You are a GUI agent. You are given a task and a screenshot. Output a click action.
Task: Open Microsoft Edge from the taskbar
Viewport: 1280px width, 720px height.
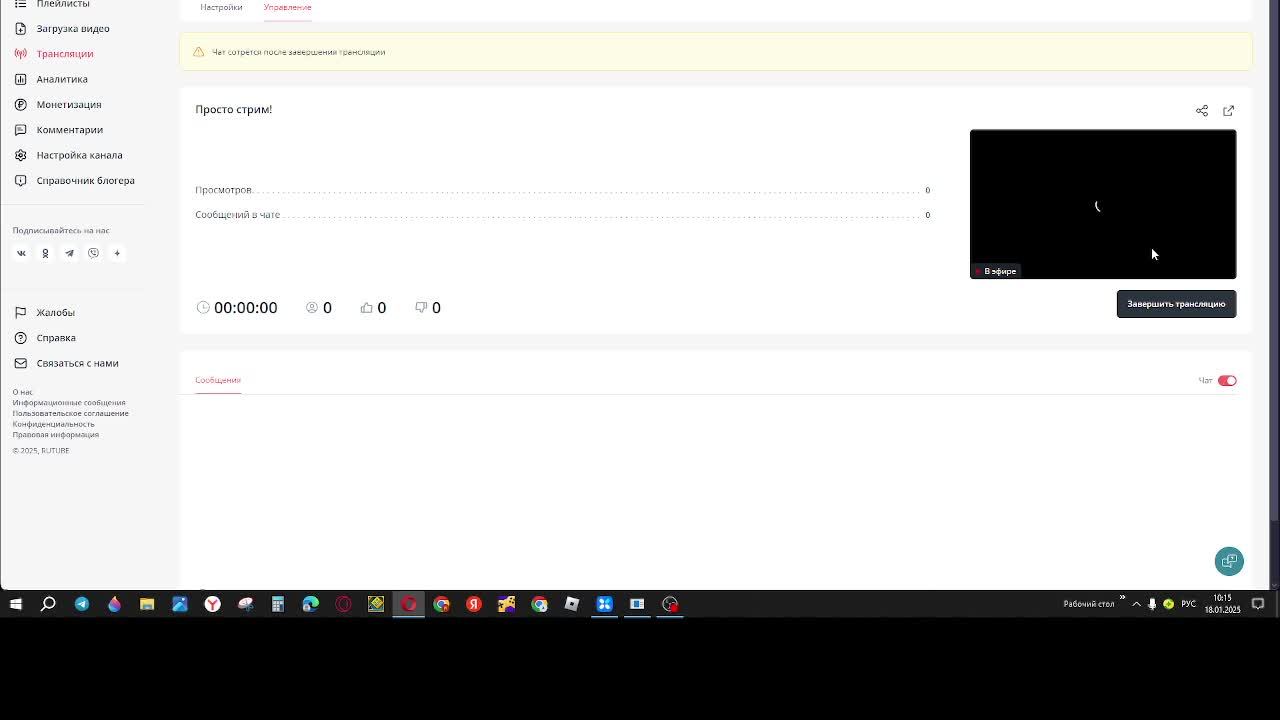[310, 604]
